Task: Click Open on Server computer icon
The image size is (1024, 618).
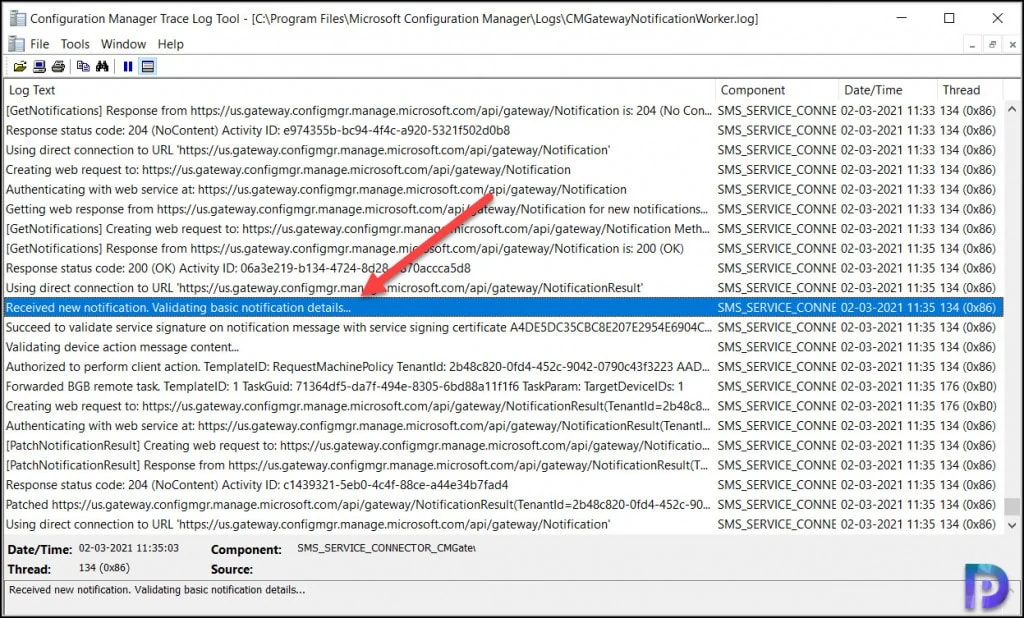Action: click(x=39, y=66)
